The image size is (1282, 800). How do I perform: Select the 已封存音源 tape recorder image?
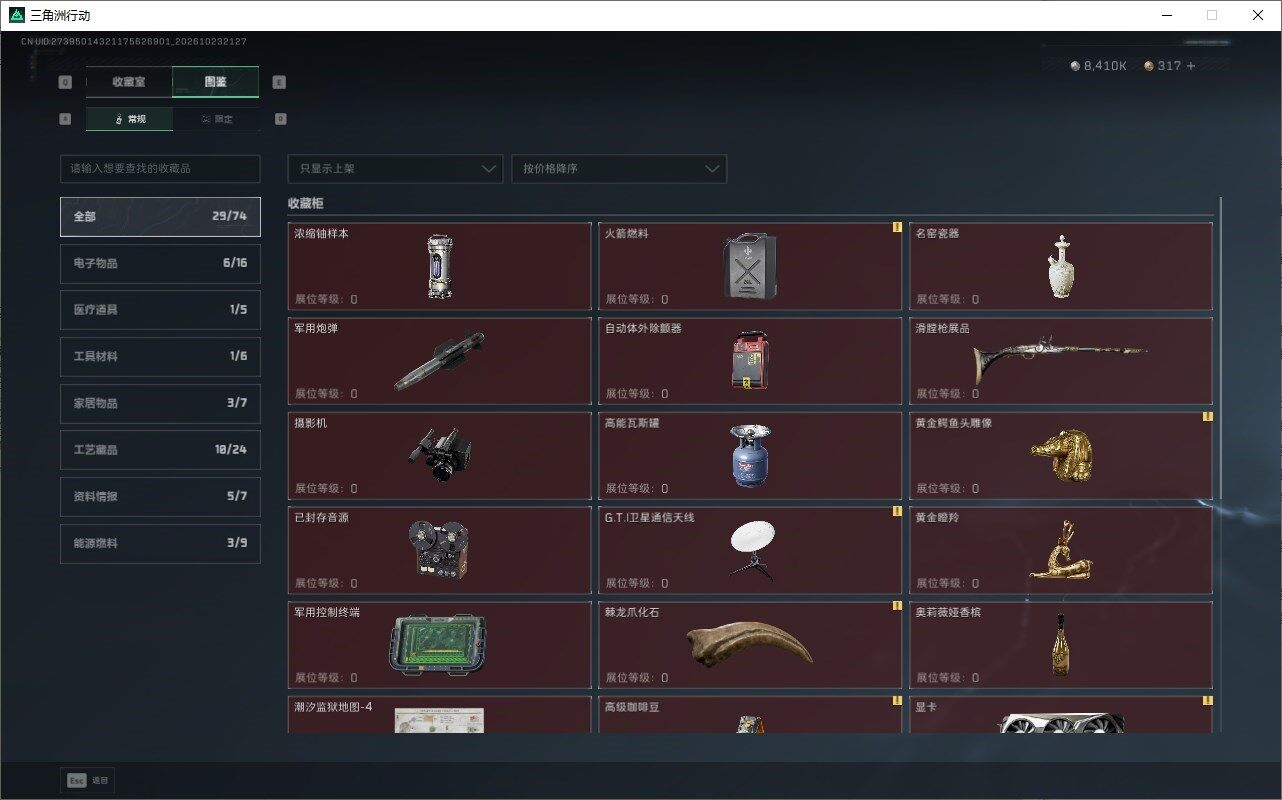[x=438, y=551]
